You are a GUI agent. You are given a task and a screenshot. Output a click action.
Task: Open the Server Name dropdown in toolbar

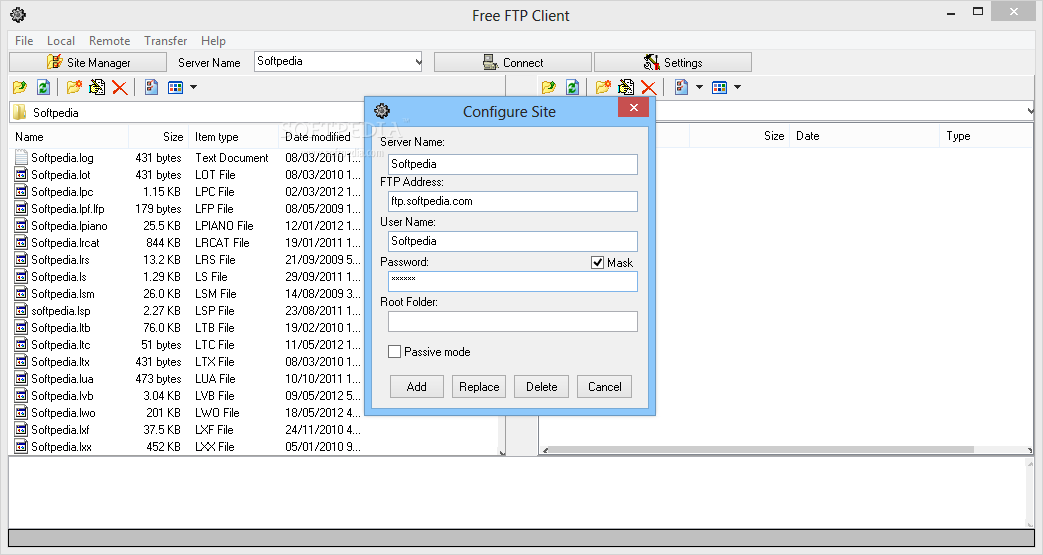click(x=418, y=62)
